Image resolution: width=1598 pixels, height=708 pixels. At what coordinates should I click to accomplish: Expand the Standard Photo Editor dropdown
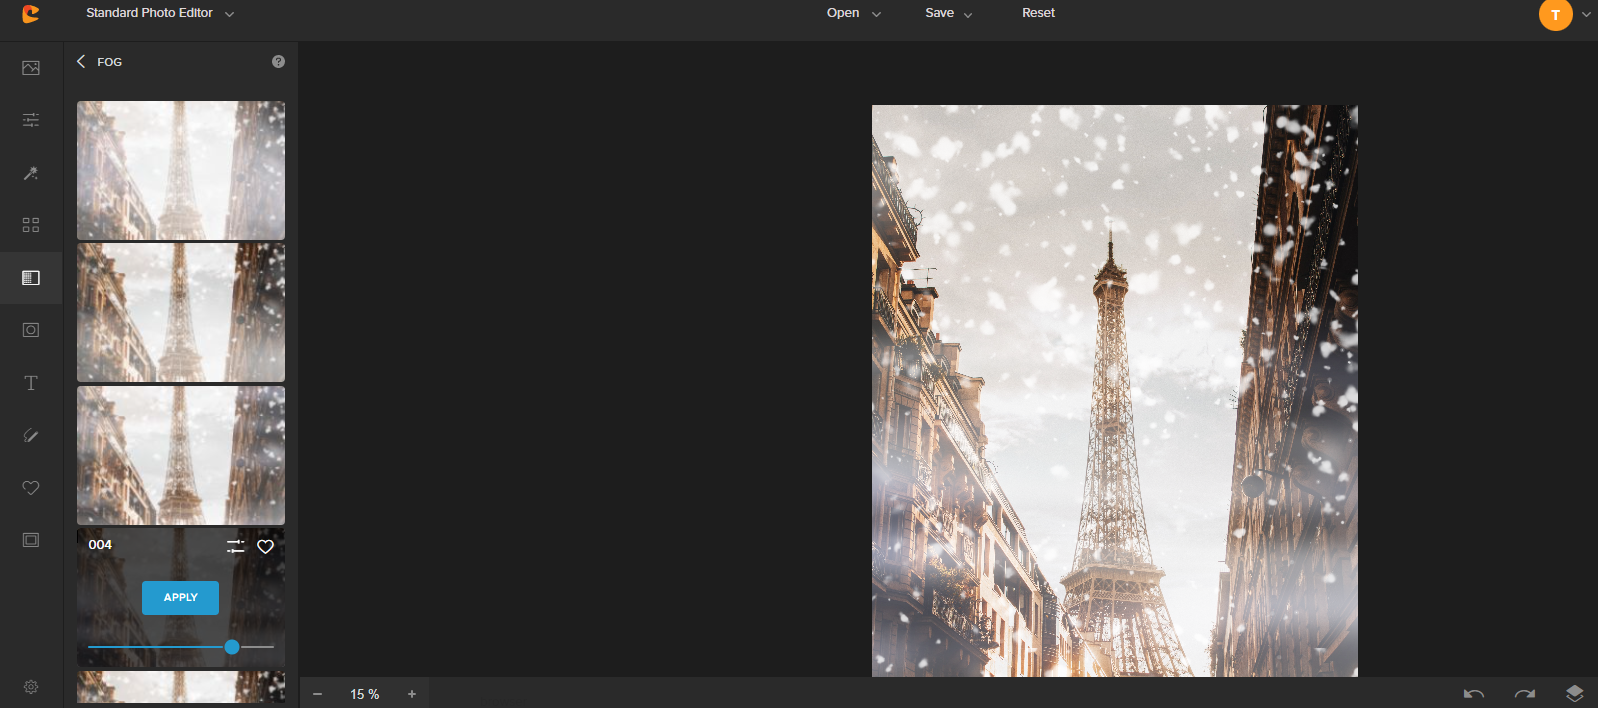(160, 13)
